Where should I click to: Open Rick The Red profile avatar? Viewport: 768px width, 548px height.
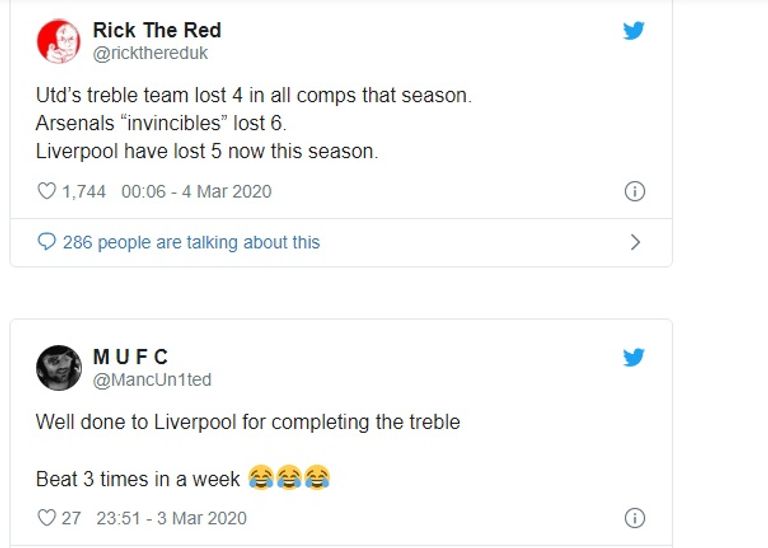(x=58, y=41)
